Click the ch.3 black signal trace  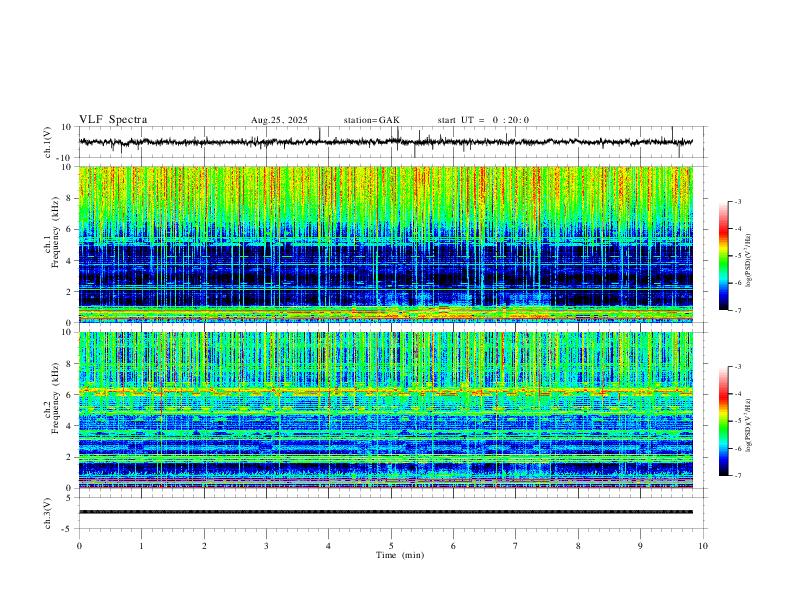(386, 512)
